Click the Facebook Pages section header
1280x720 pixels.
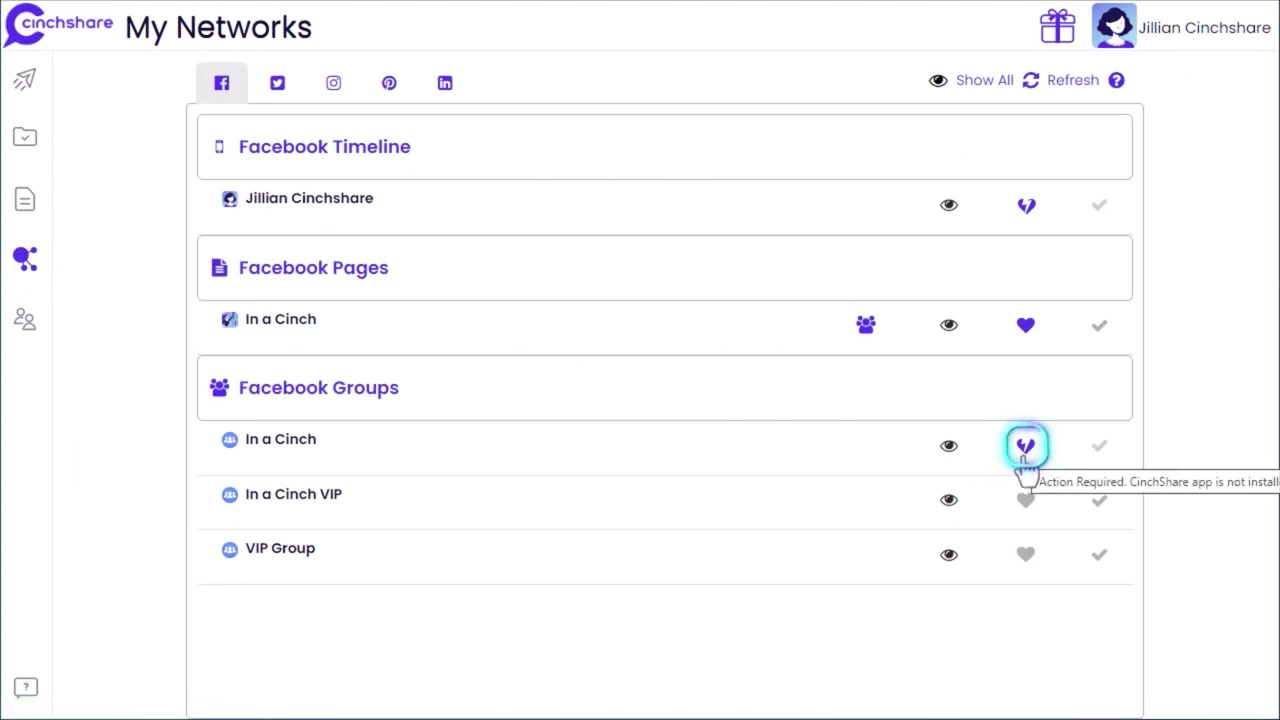pyautogui.click(x=665, y=268)
